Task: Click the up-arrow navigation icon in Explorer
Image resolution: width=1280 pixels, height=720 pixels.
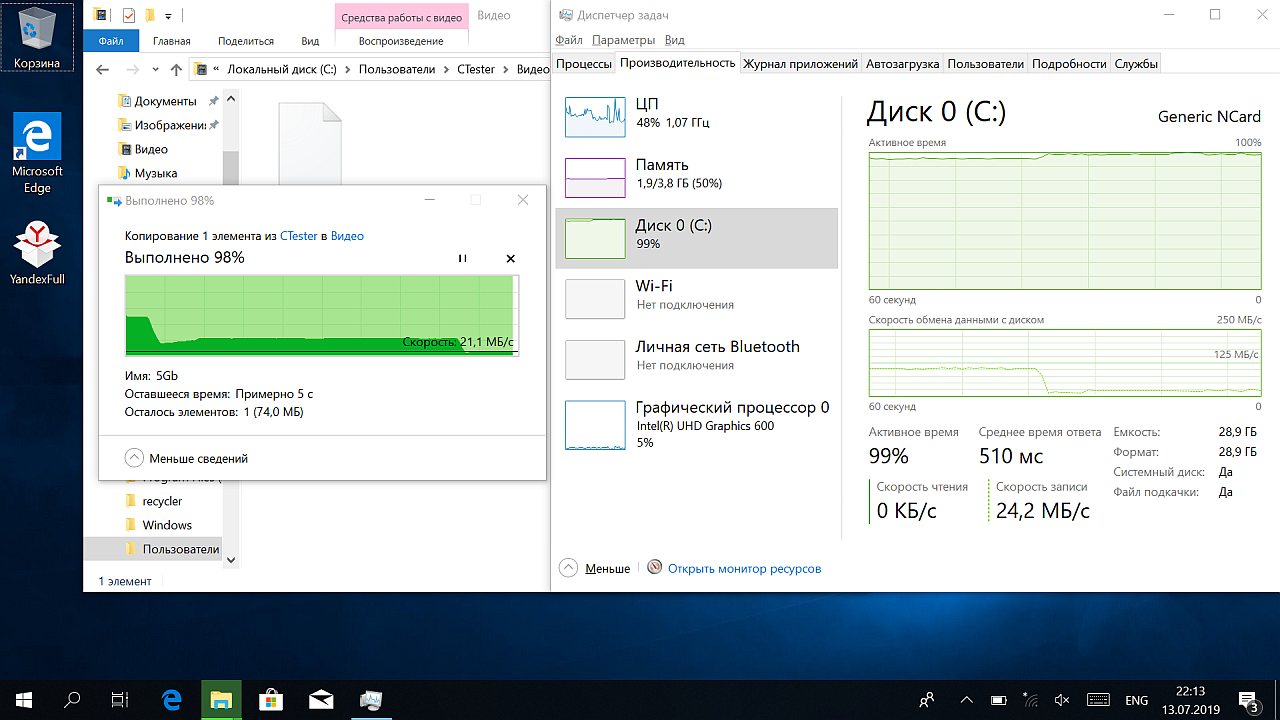Action: [x=177, y=70]
